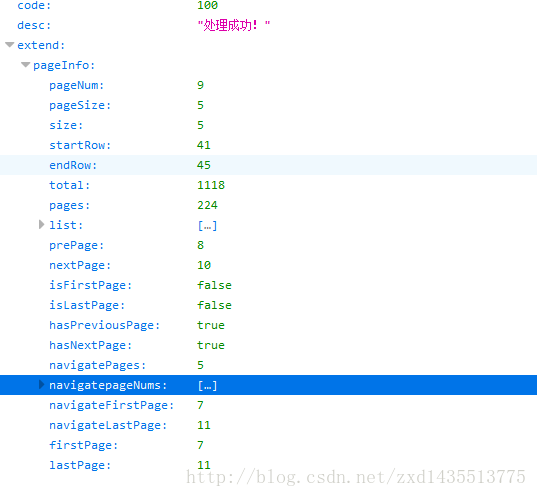Expand the navigatepageNums array triangle
This screenshot has height=497, width=537.
[x=42, y=385]
